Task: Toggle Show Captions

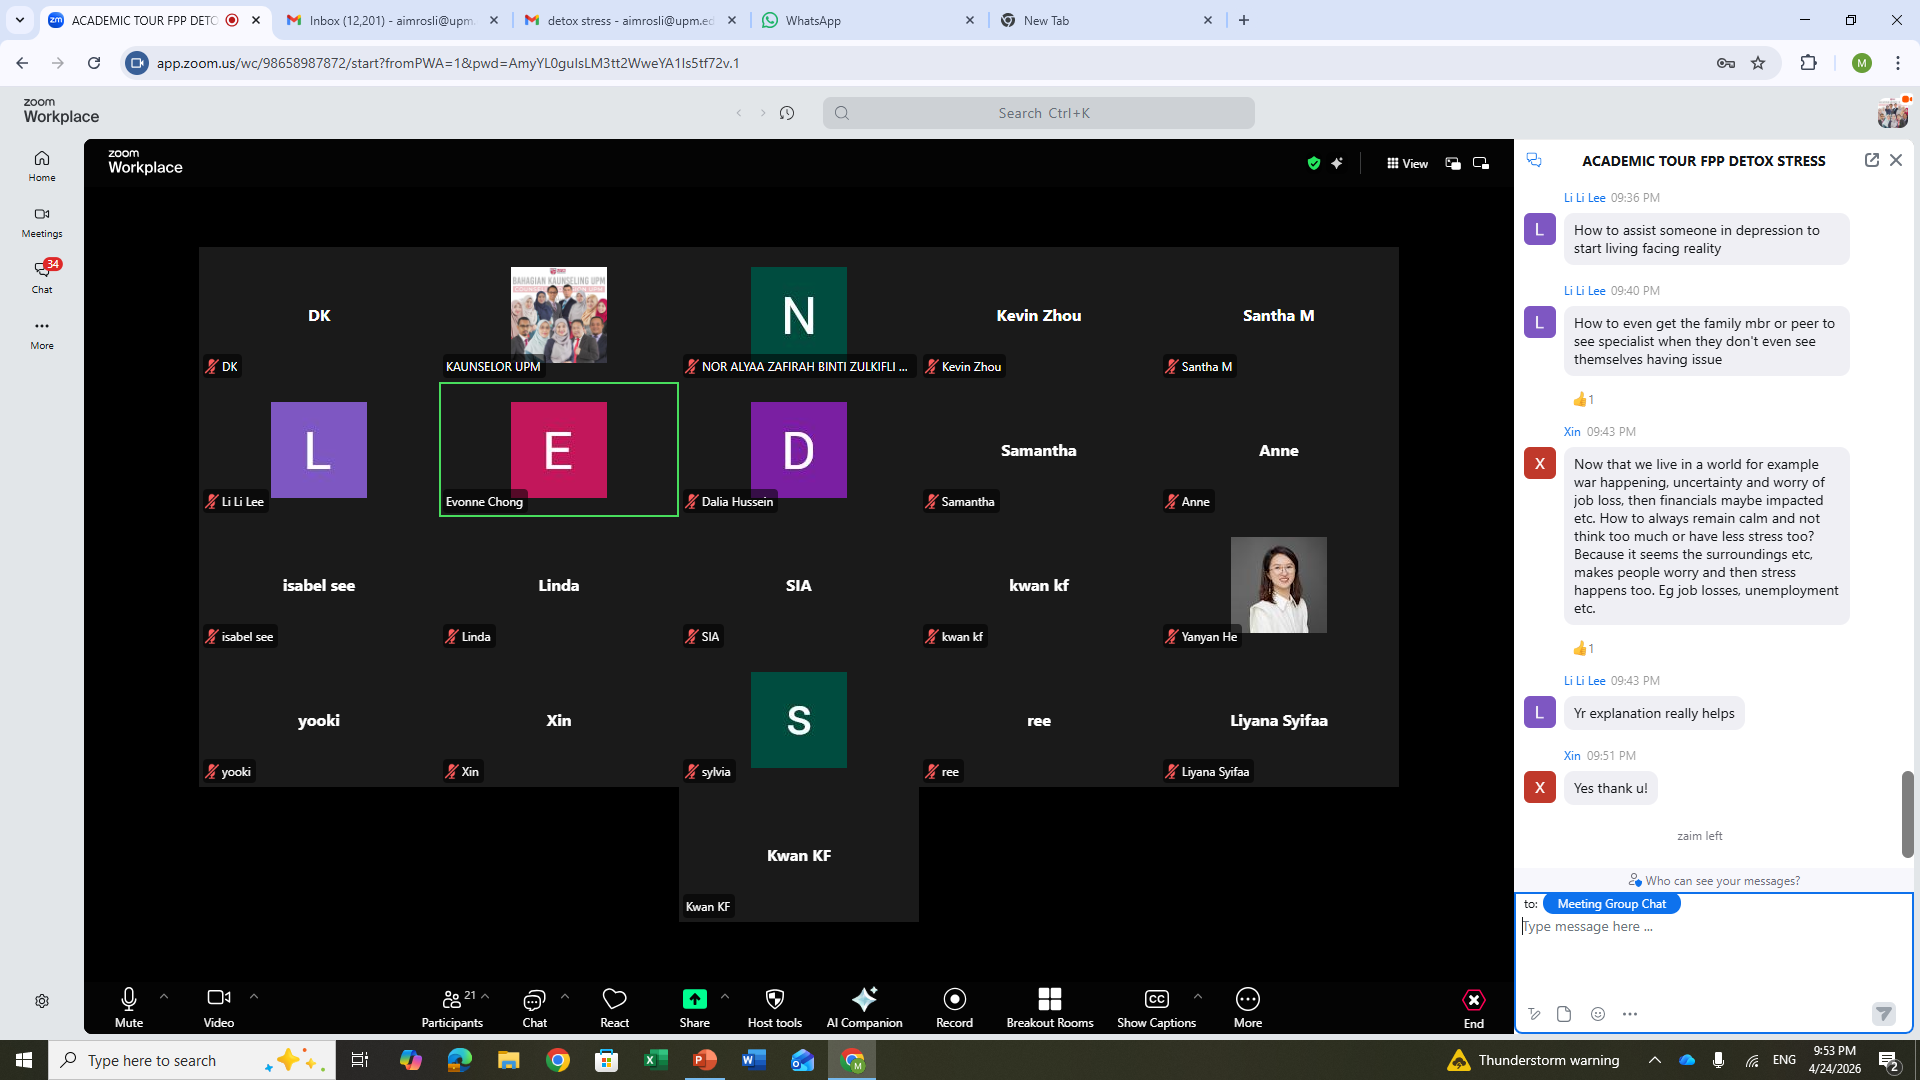Action: click(x=1157, y=1007)
